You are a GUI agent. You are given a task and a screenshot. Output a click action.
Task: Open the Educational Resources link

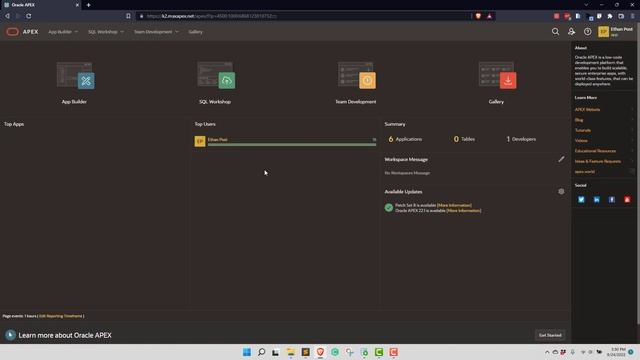pos(595,151)
